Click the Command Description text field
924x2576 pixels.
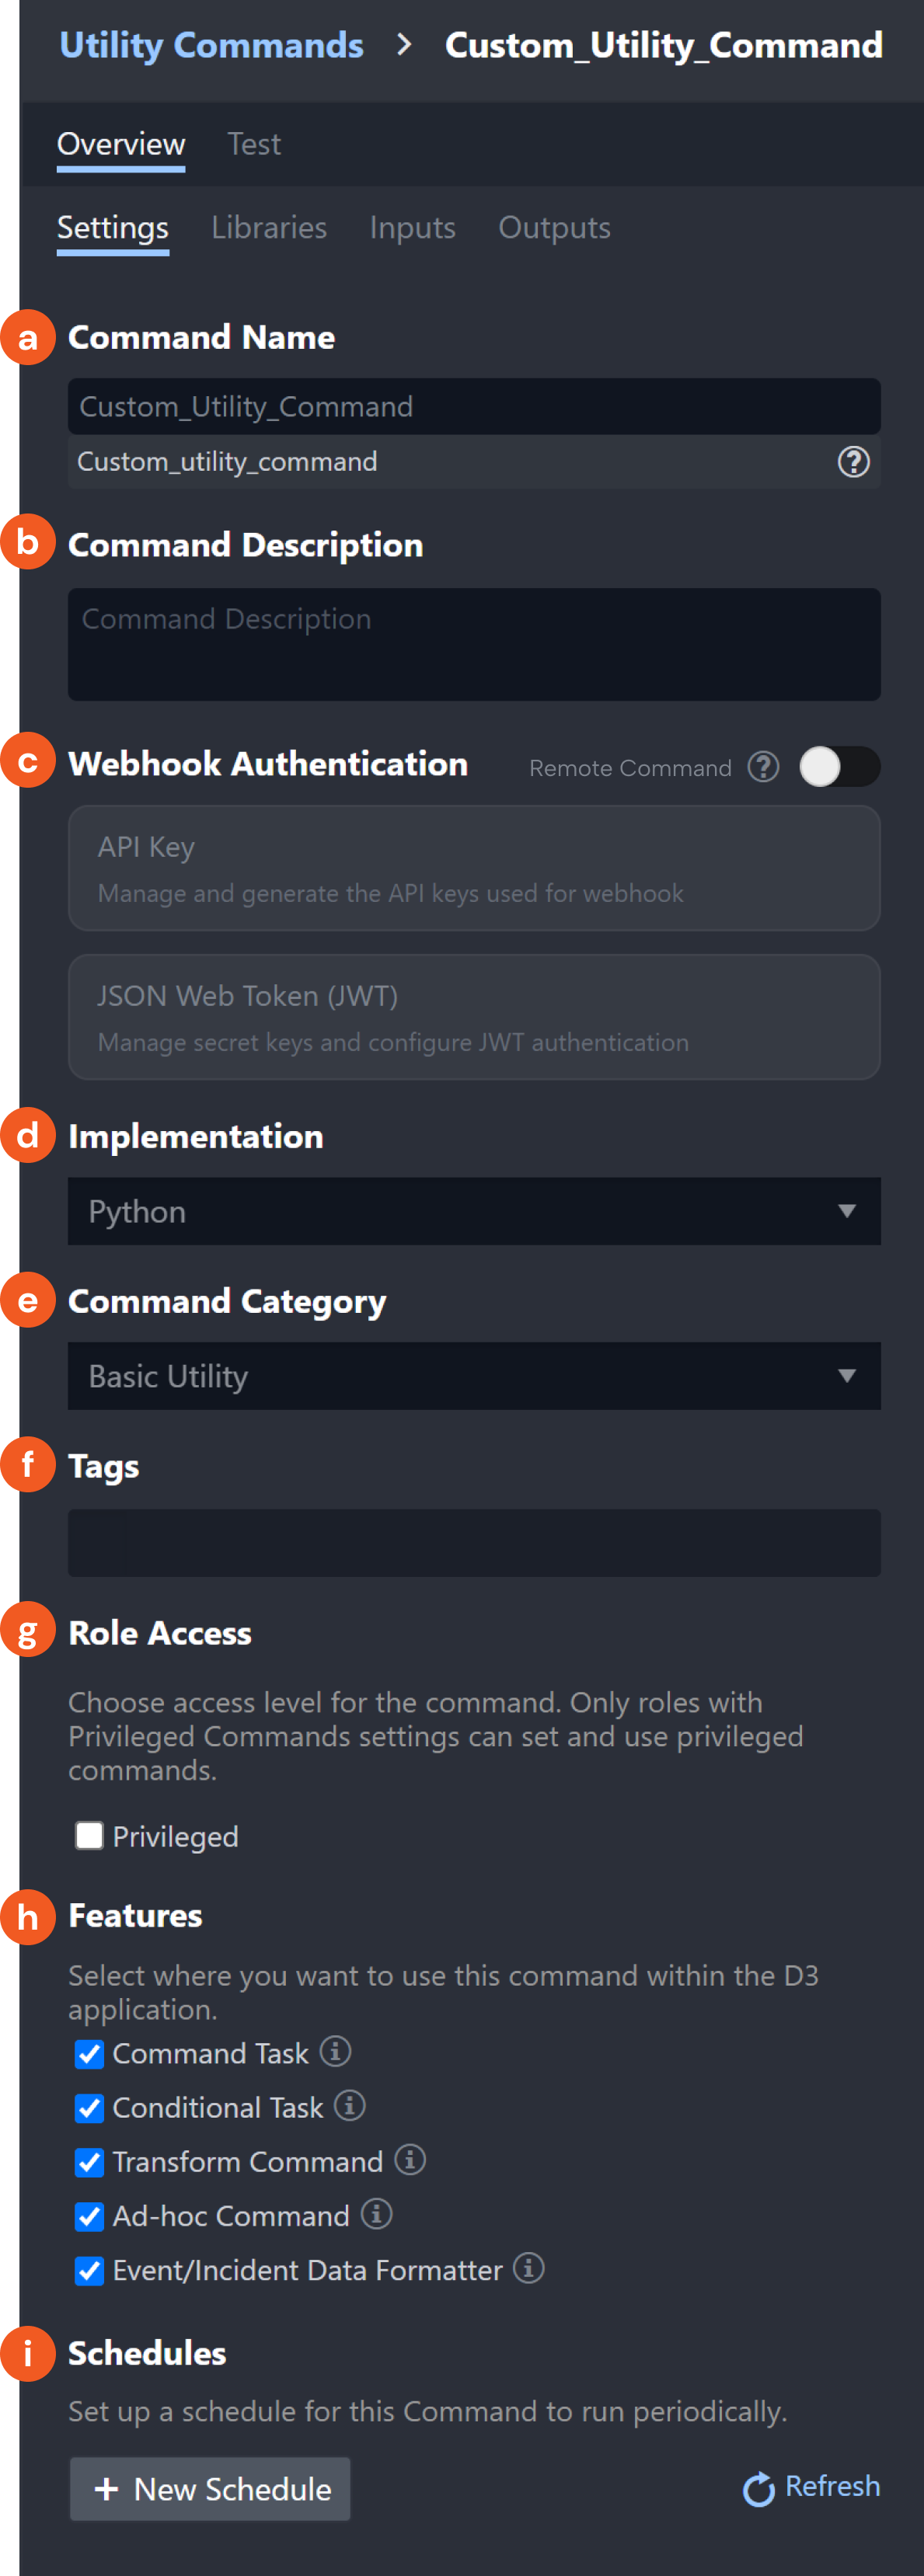(x=473, y=644)
